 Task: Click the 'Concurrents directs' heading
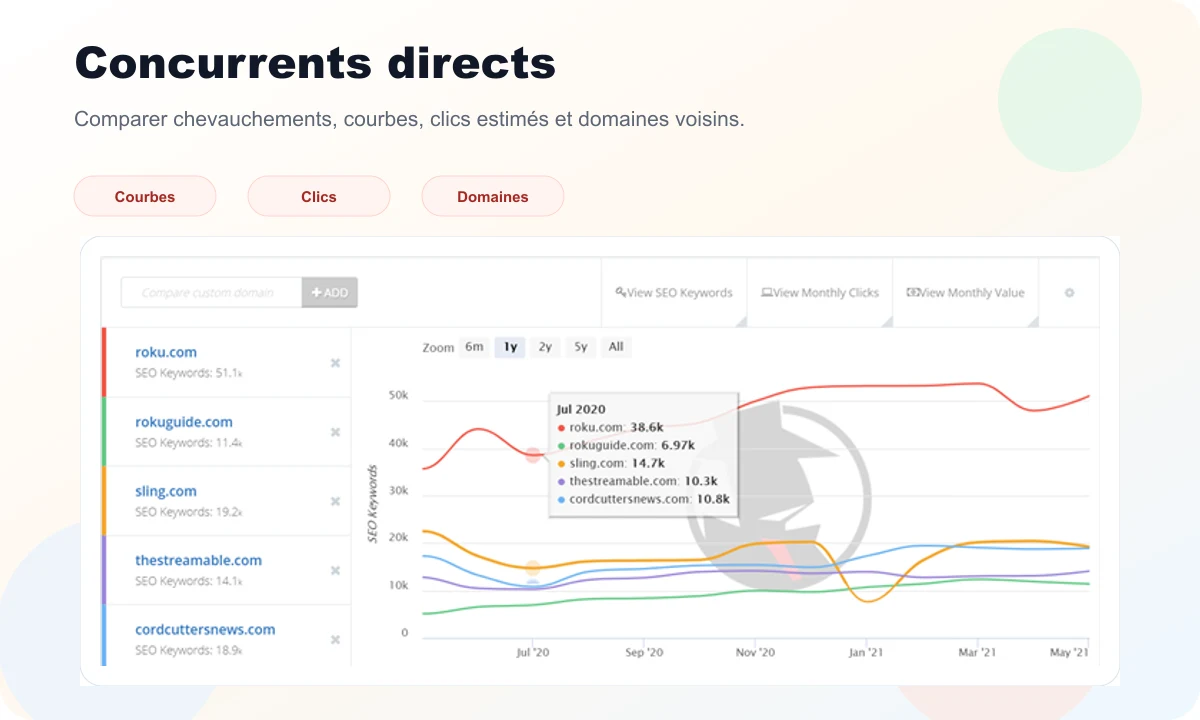point(316,63)
